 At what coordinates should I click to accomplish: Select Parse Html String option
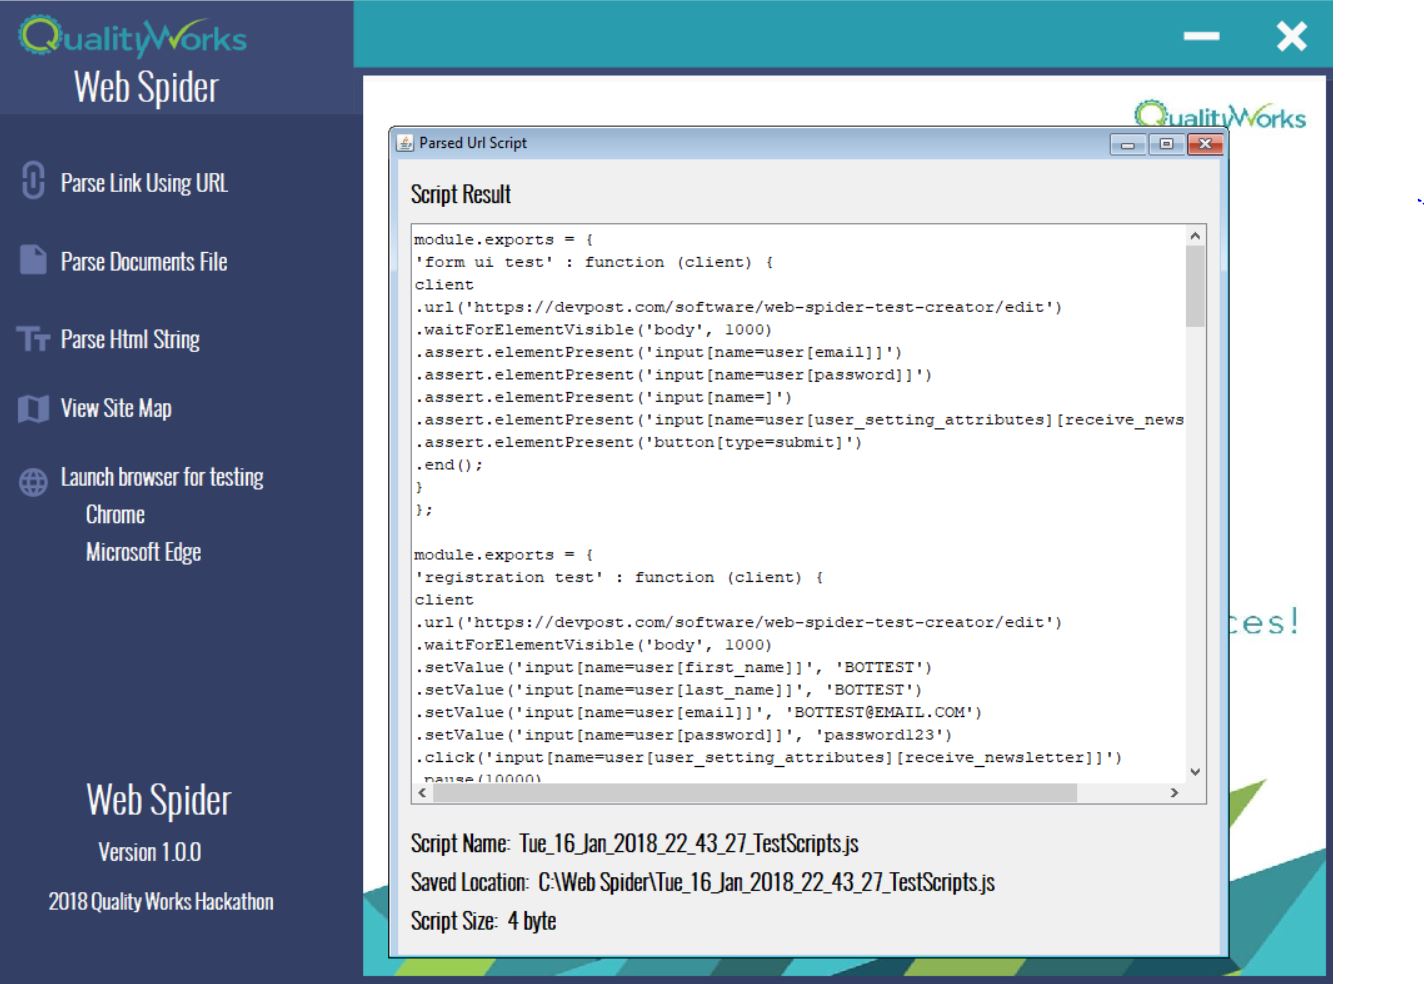click(130, 340)
